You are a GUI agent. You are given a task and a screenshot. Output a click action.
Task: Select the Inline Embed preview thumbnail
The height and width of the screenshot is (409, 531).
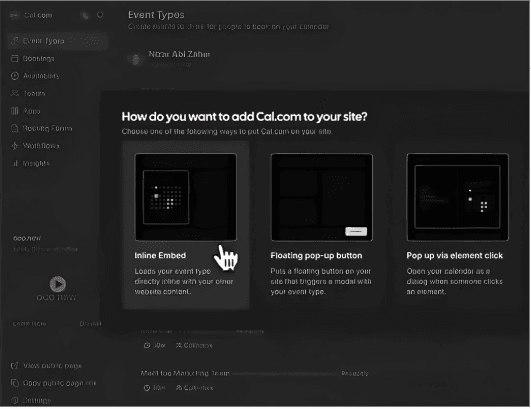[186, 197]
